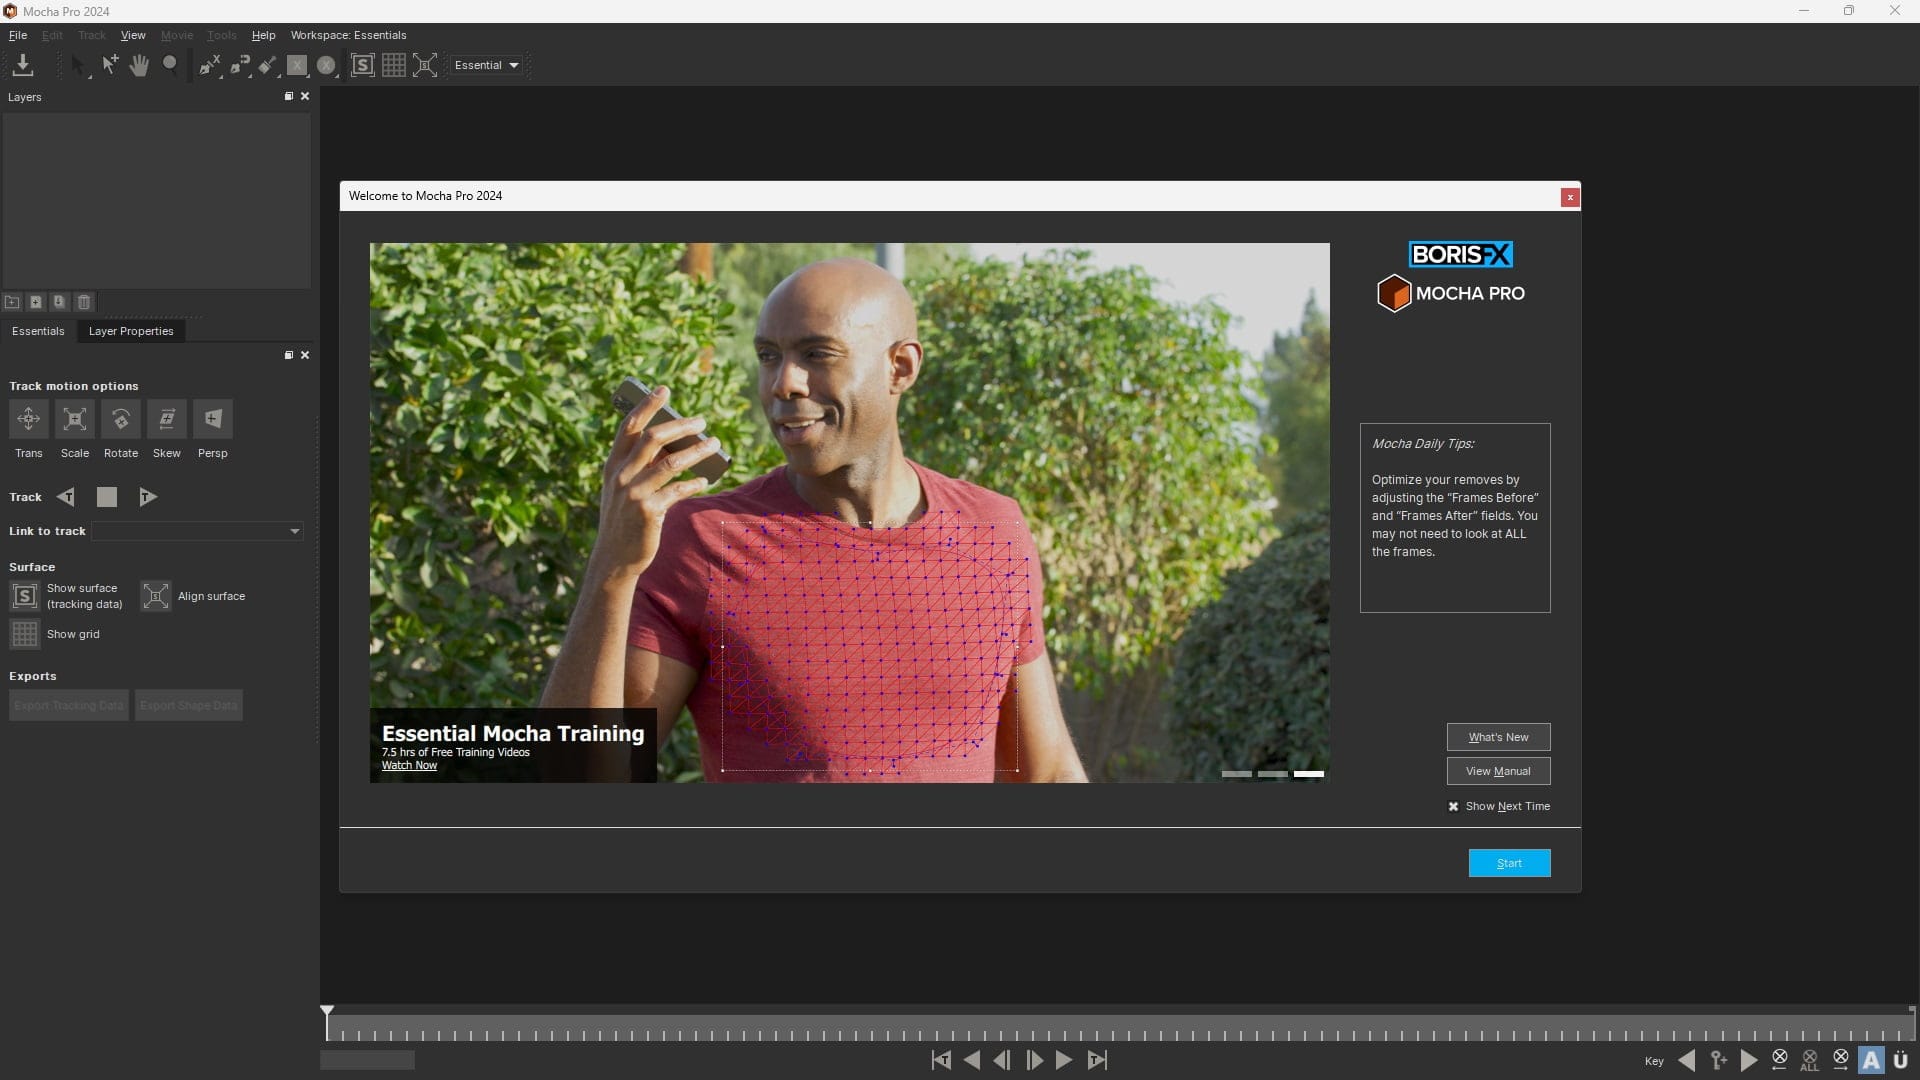Screen dimensions: 1920x1080
Task: Select the Zoom magnifier tool
Action: coord(170,65)
